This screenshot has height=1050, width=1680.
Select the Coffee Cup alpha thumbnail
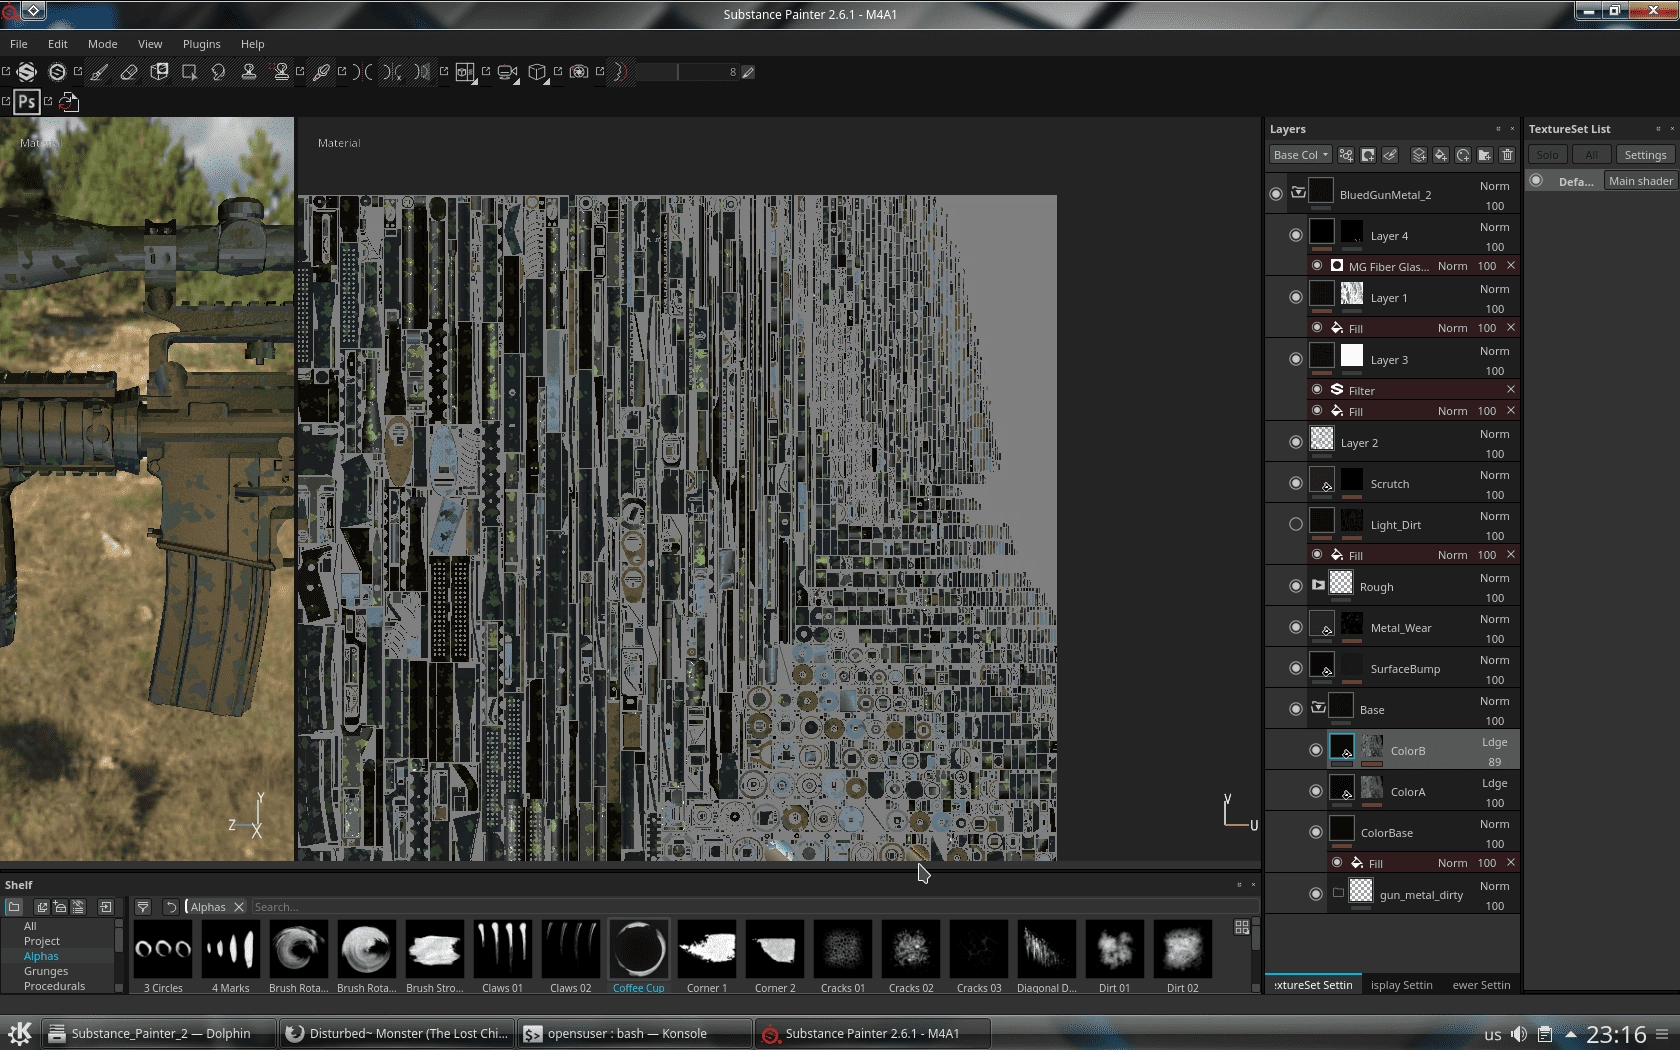pos(638,948)
